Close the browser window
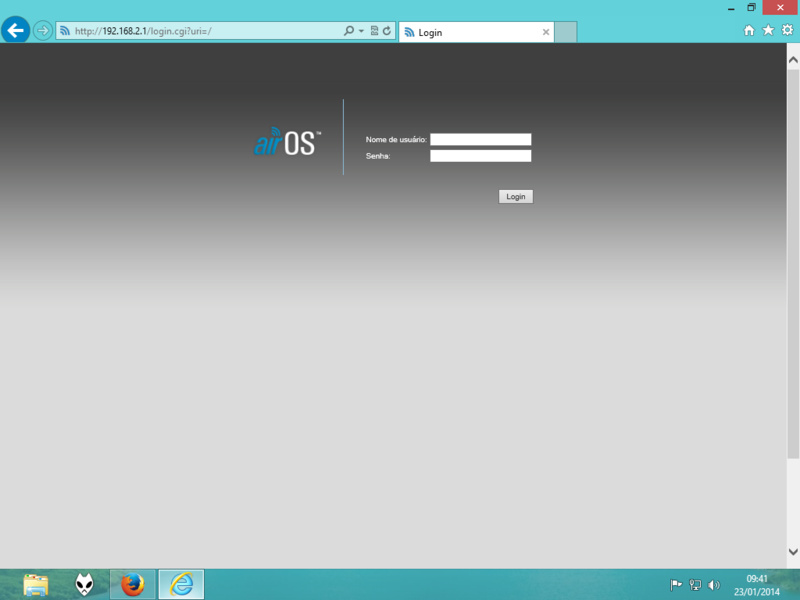 tap(780, 8)
